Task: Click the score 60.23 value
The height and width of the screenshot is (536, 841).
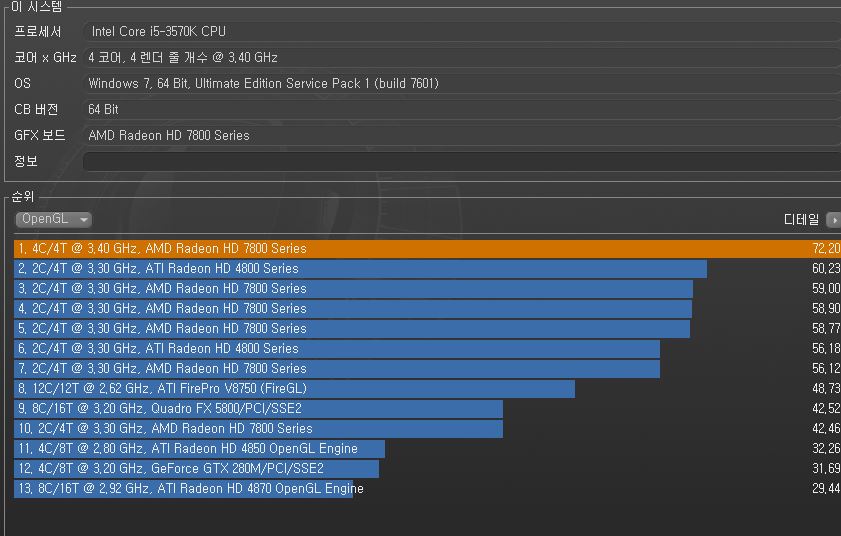Action: [827, 268]
